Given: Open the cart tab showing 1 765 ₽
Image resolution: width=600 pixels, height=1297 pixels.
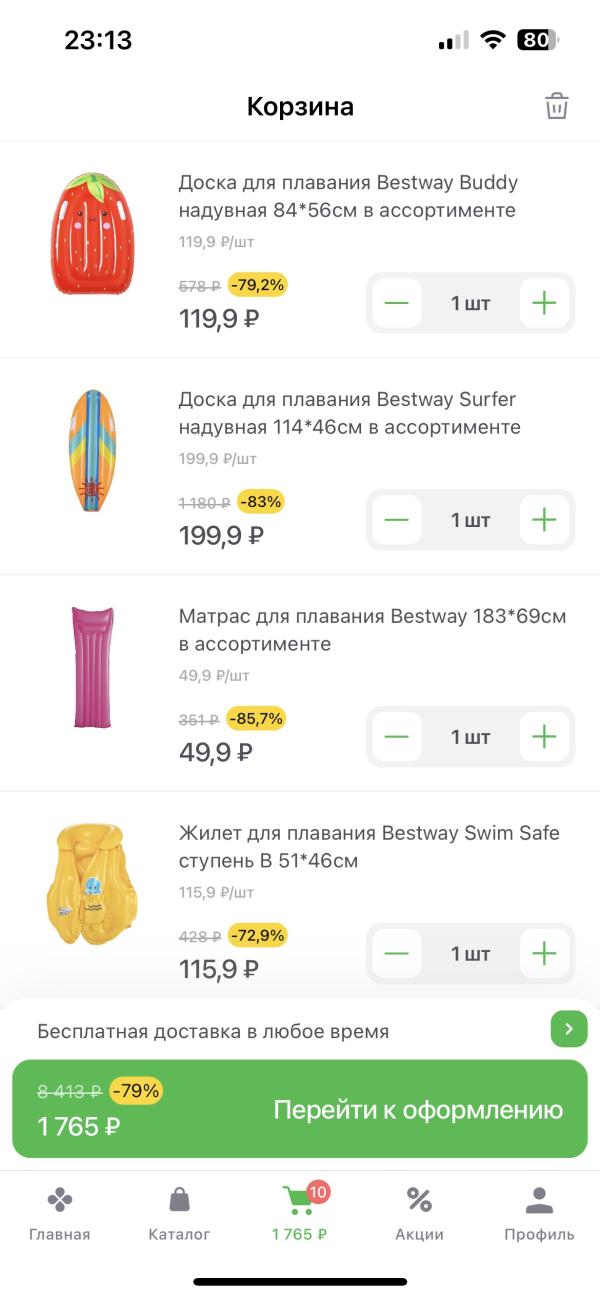Looking at the screenshot, I should coord(299,1213).
